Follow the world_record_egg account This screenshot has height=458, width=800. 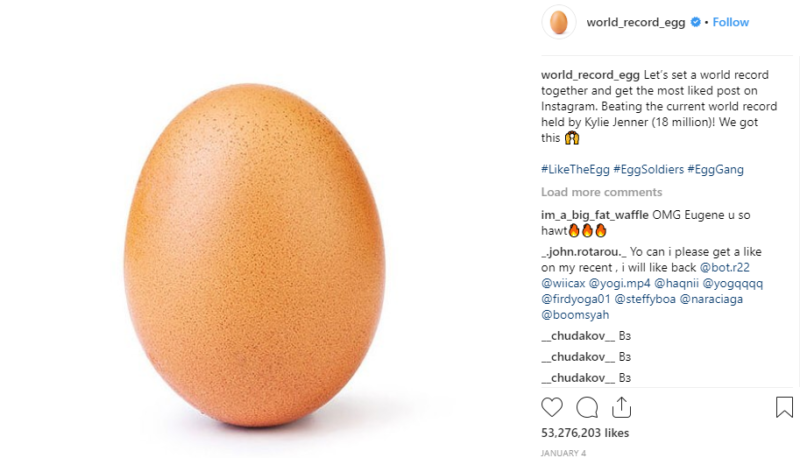coord(731,22)
